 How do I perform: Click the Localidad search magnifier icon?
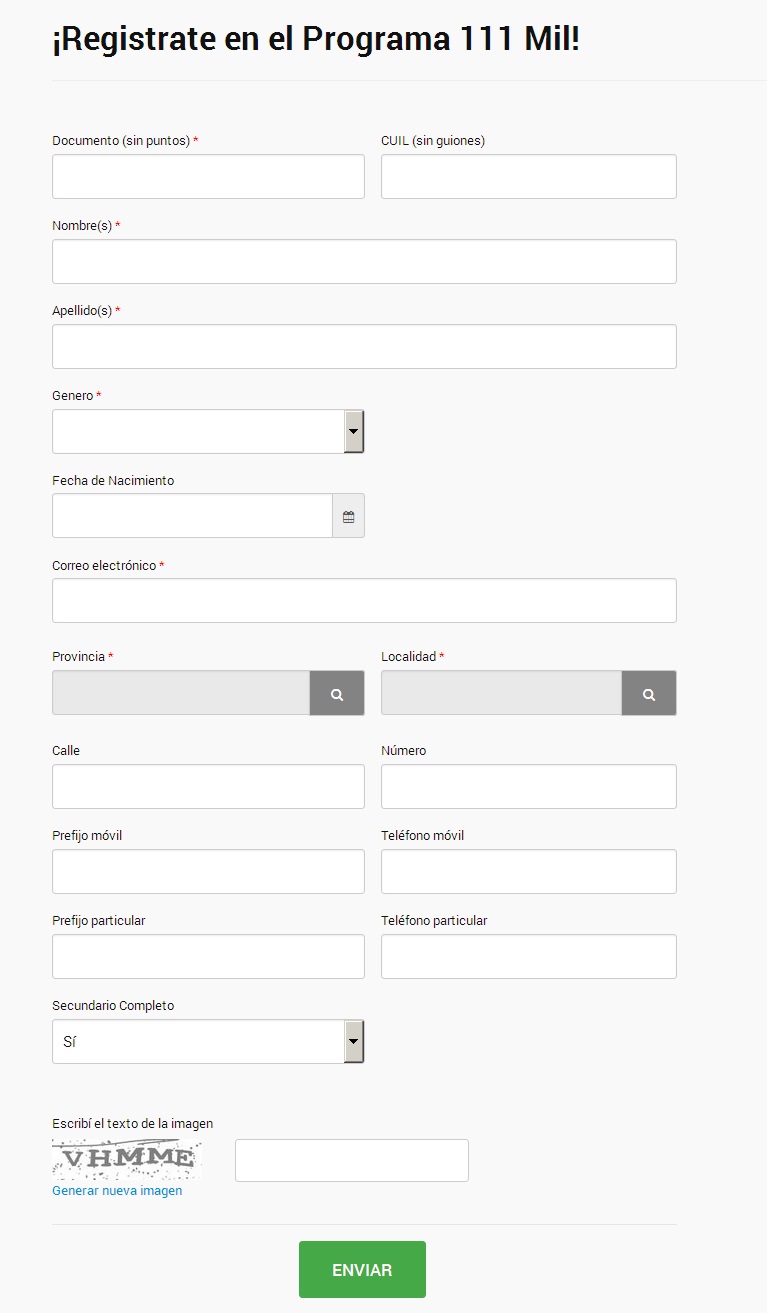649,693
